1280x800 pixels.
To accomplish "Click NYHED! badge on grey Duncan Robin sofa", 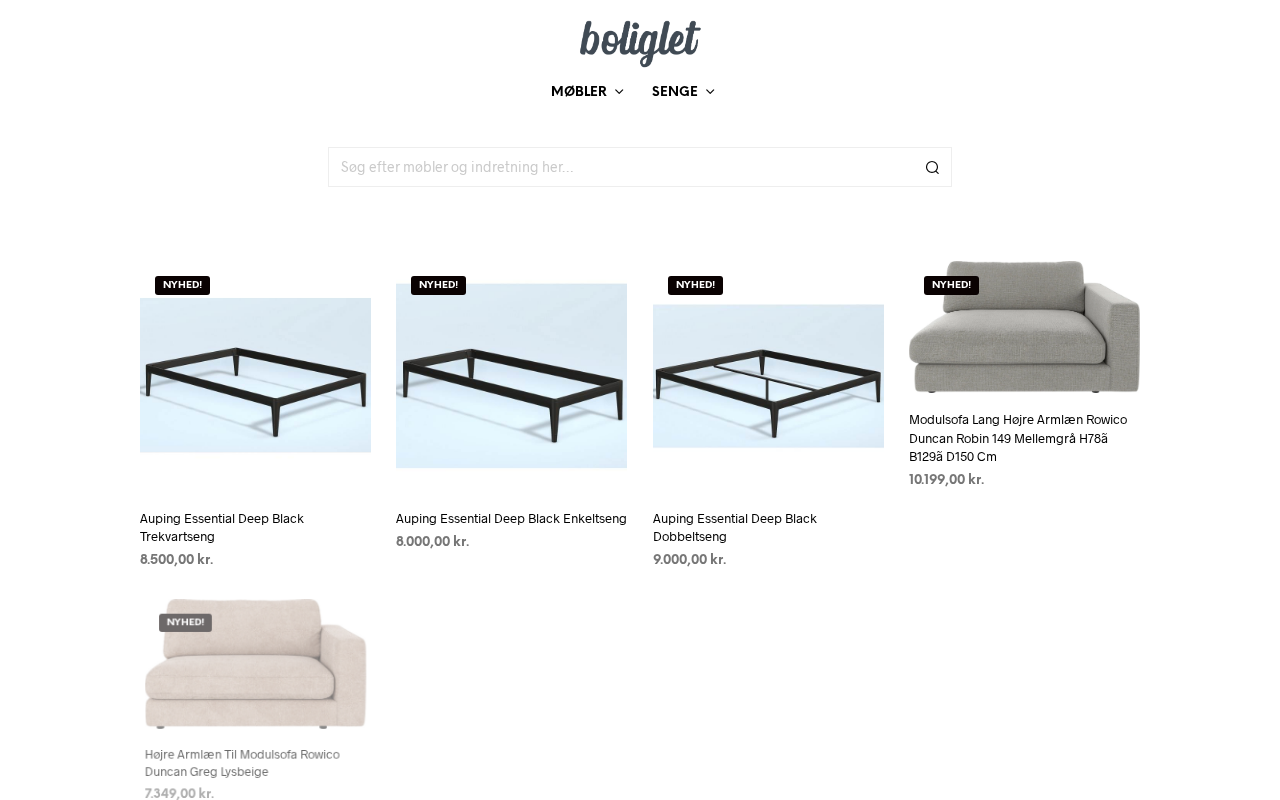I will click(951, 285).
